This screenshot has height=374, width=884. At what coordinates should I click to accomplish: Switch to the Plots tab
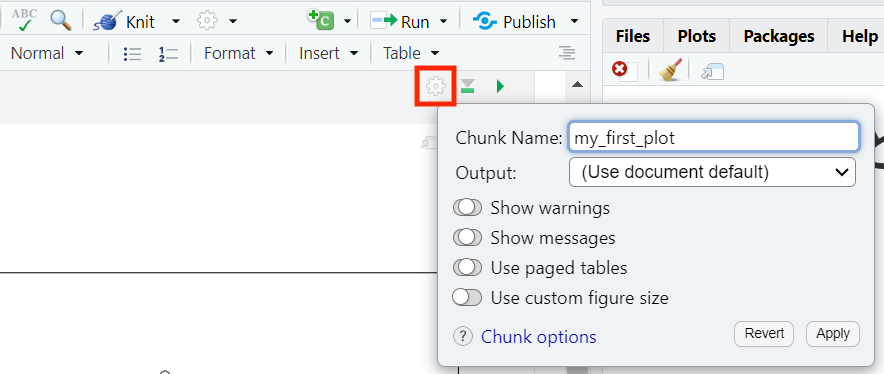(697, 36)
